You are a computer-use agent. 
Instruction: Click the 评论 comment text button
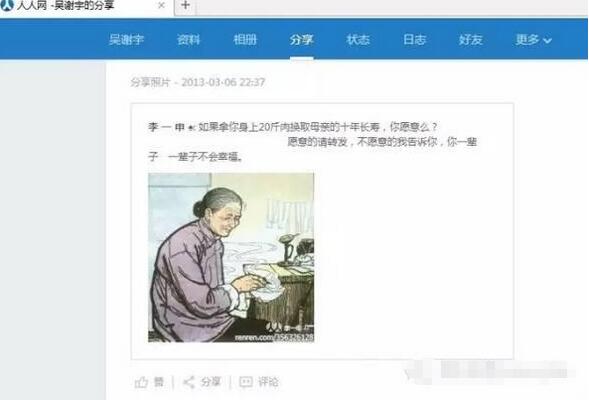click(268, 382)
